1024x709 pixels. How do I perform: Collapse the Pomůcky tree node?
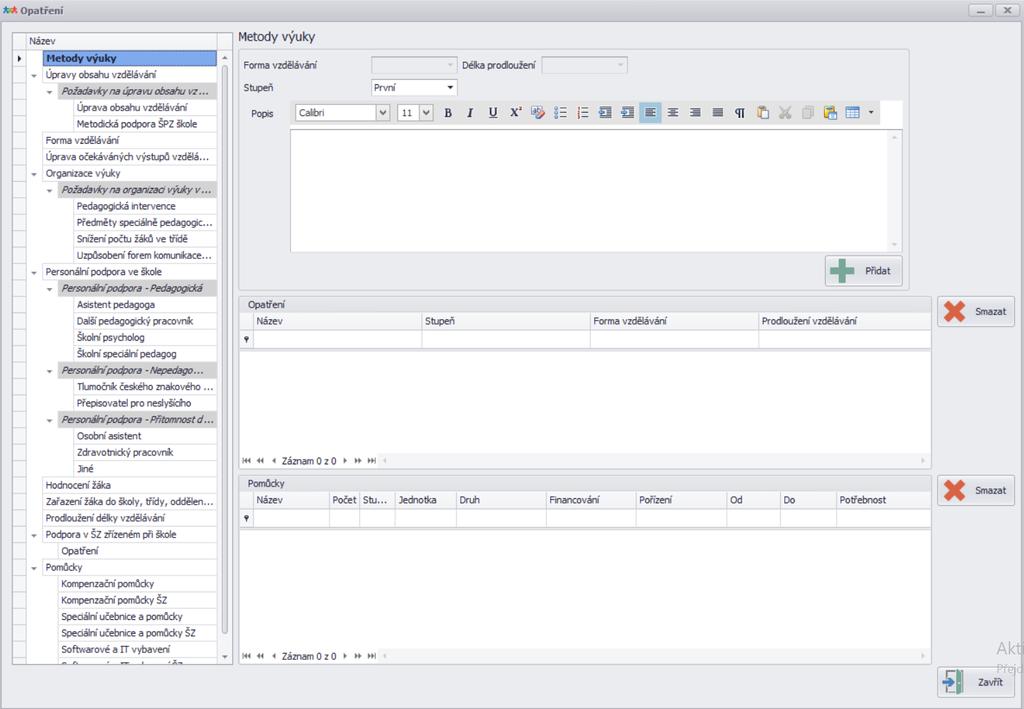[x=34, y=569]
